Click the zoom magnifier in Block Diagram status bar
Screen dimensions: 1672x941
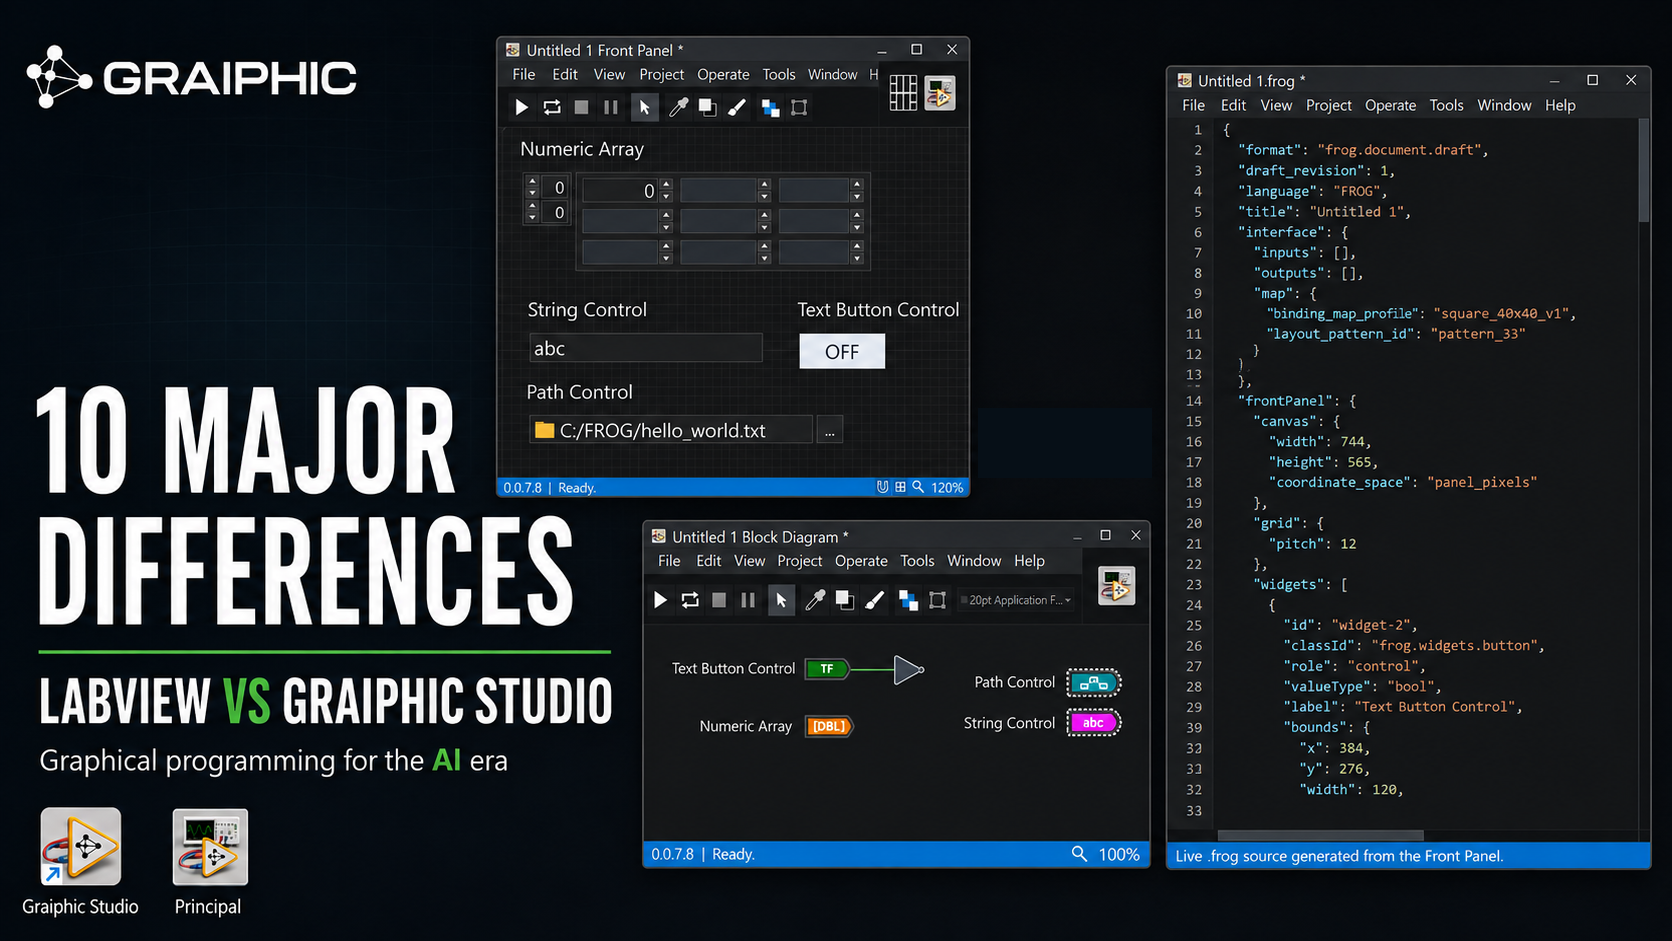pos(1079,854)
